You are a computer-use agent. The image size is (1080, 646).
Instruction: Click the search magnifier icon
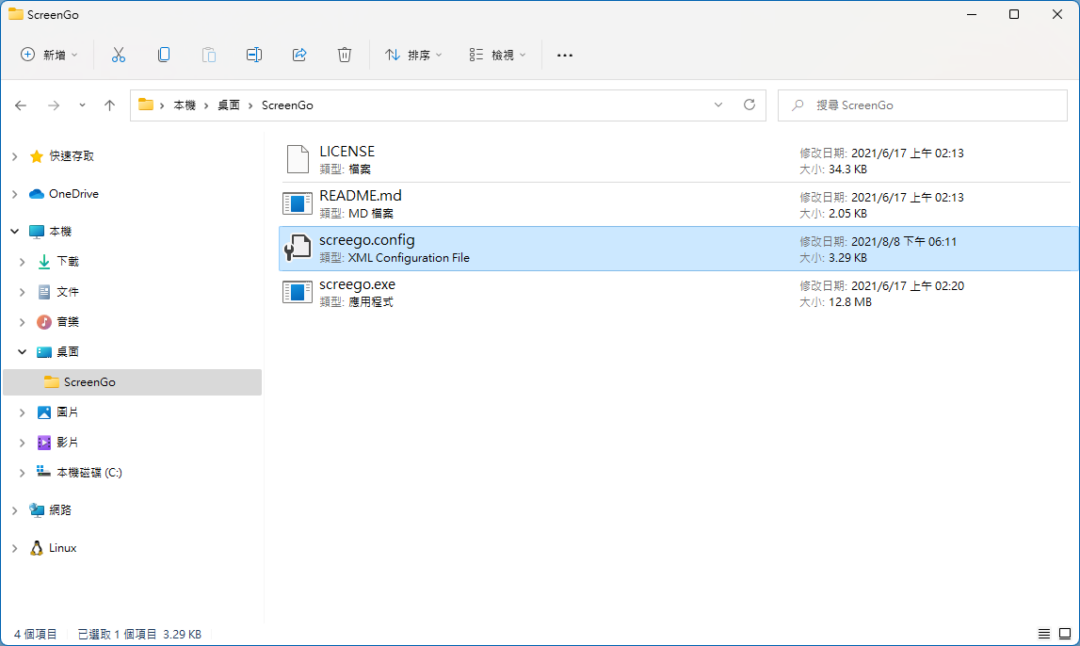(x=798, y=105)
